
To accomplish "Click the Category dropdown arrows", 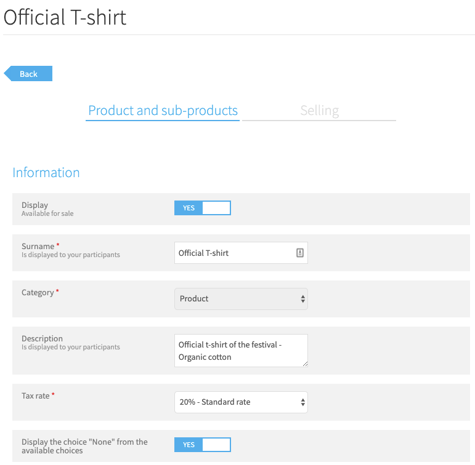I will pyautogui.click(x=303, y=299).
